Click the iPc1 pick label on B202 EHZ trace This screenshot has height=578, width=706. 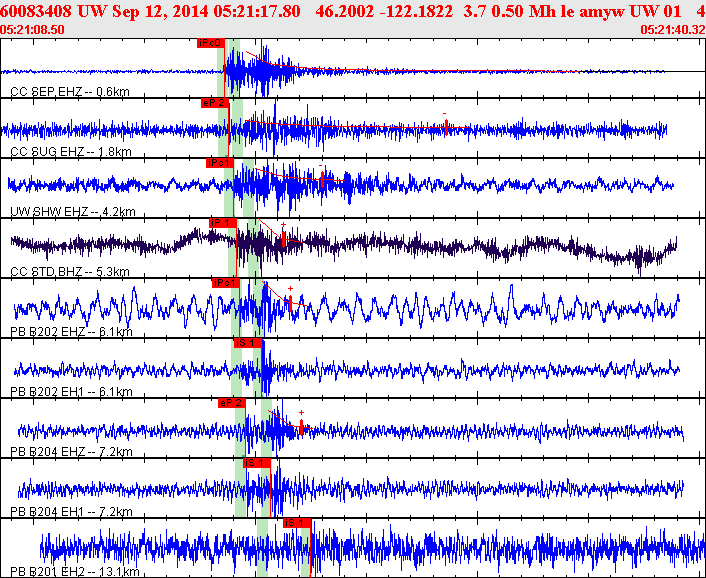pyautogui.click(x=226, y=283)
